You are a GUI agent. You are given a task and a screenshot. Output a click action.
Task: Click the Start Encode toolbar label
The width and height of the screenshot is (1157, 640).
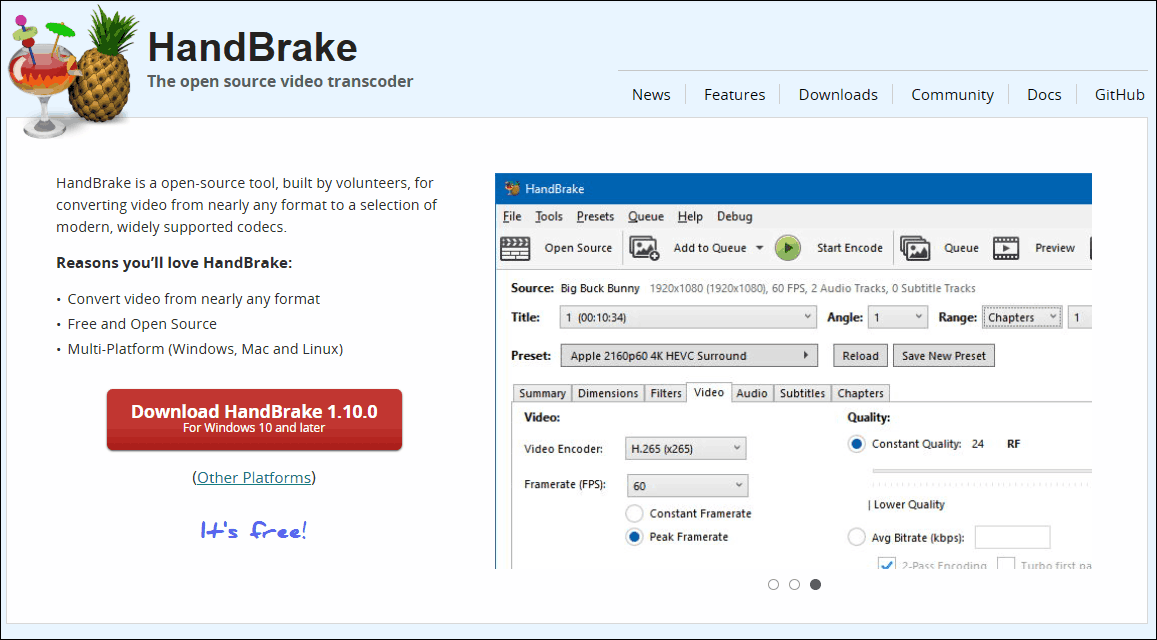(849, 248)
